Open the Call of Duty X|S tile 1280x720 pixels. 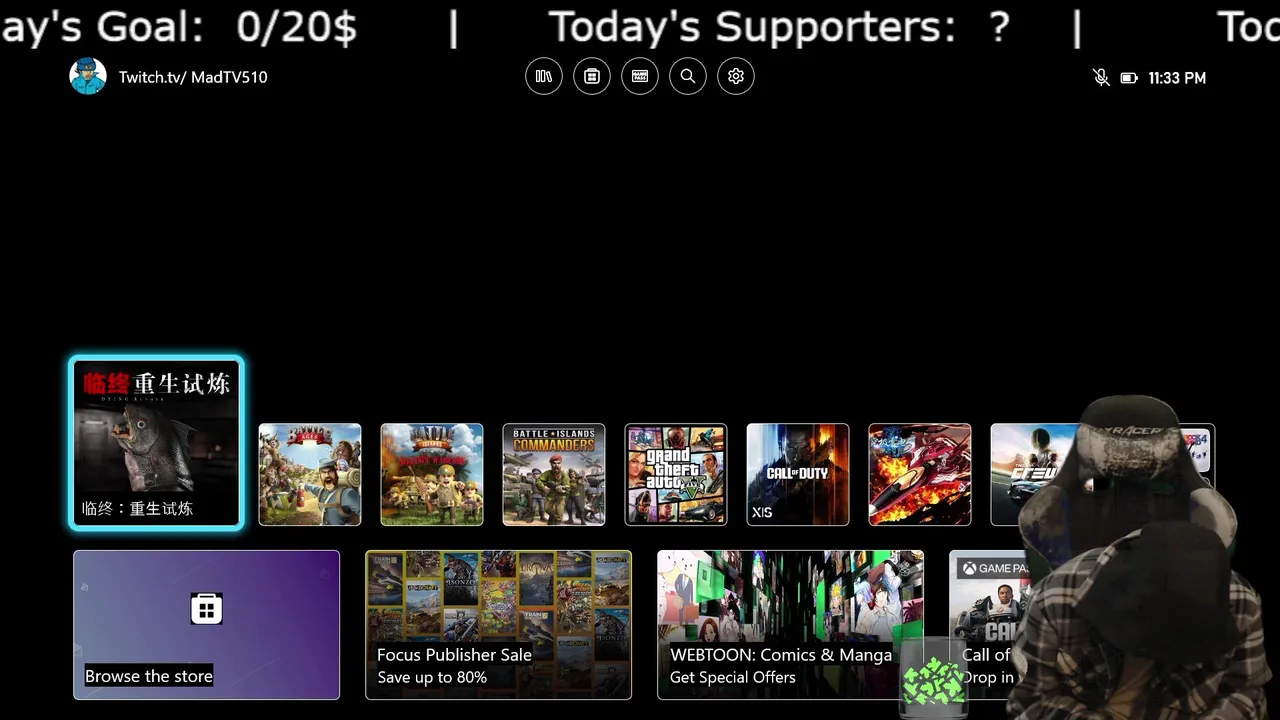tap(798, 475)
